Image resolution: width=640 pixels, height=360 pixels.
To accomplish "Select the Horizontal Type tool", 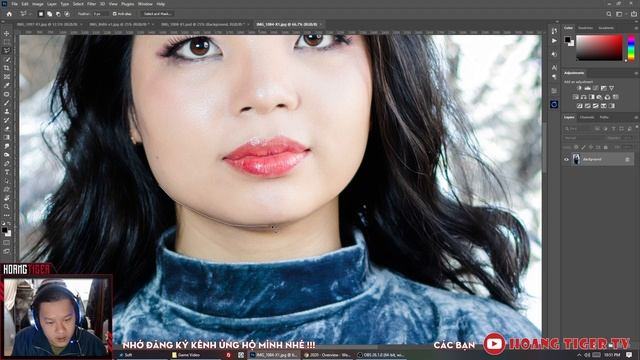I will click(x=7, y=172).
